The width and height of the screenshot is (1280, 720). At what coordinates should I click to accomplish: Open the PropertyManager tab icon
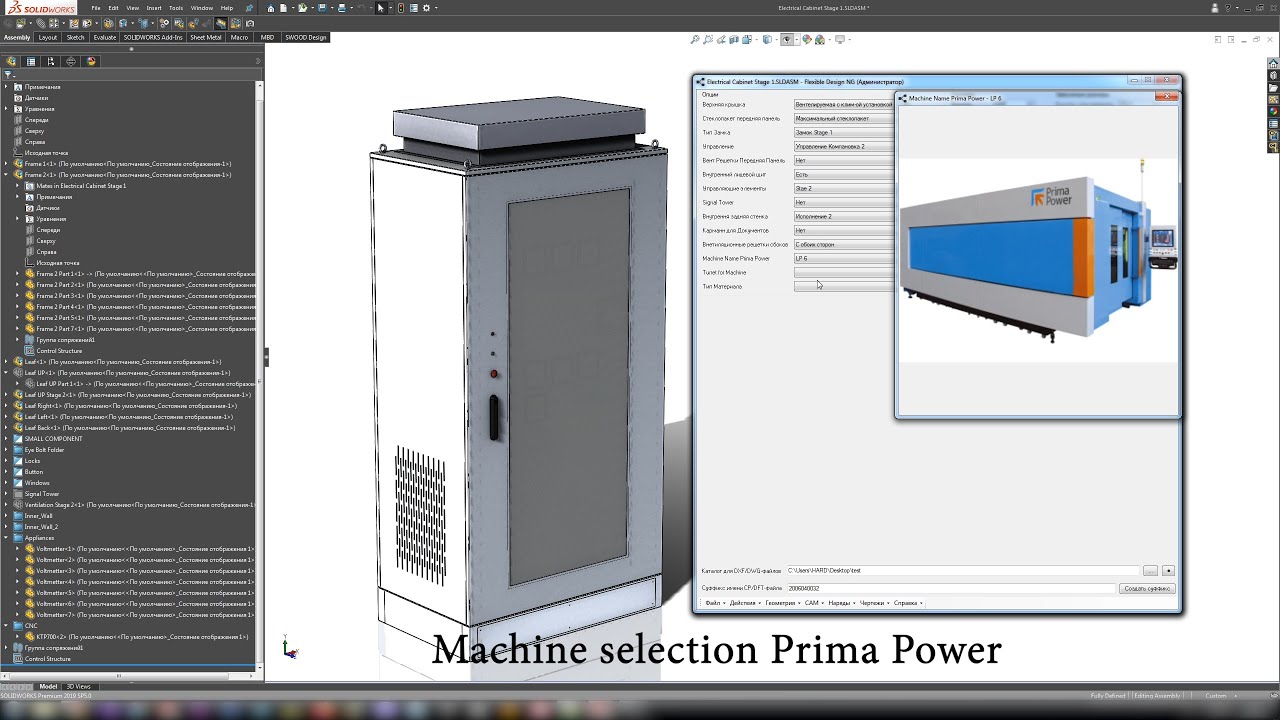31,61
